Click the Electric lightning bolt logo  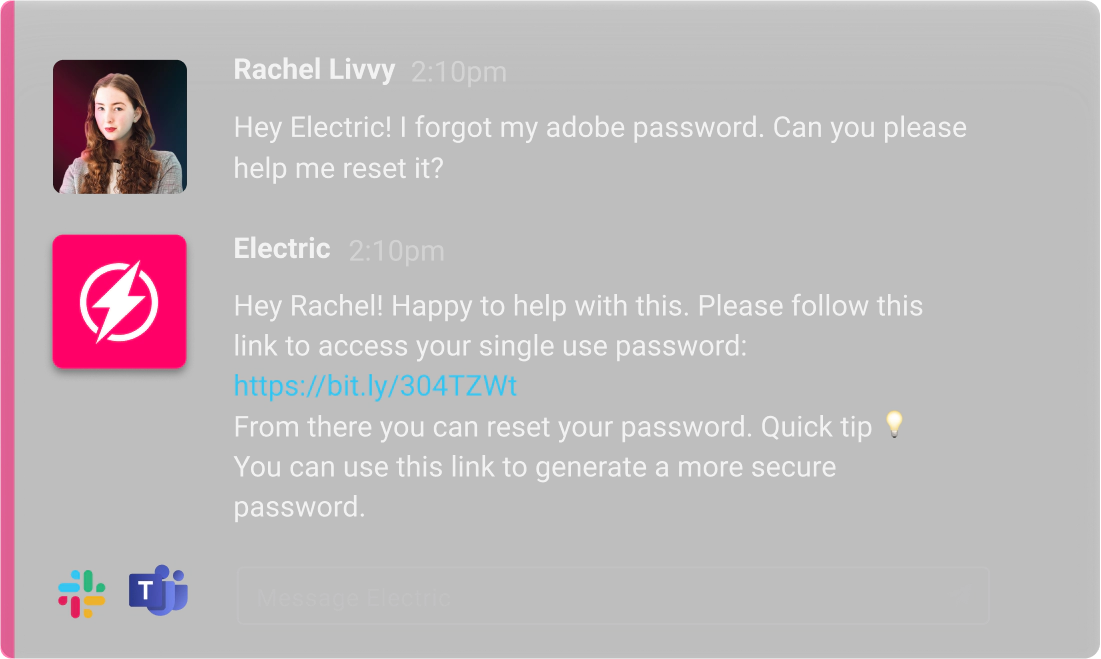[119, 301]
